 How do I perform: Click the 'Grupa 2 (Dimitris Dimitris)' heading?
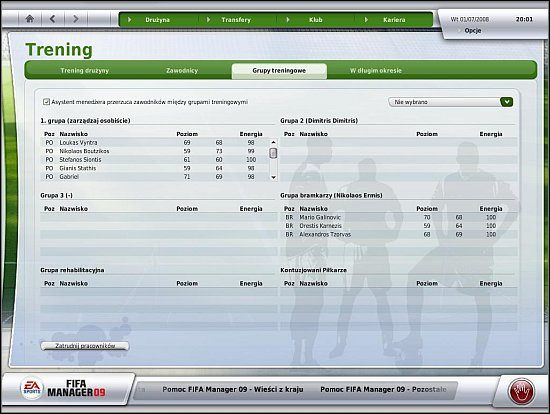click(319, 121)
